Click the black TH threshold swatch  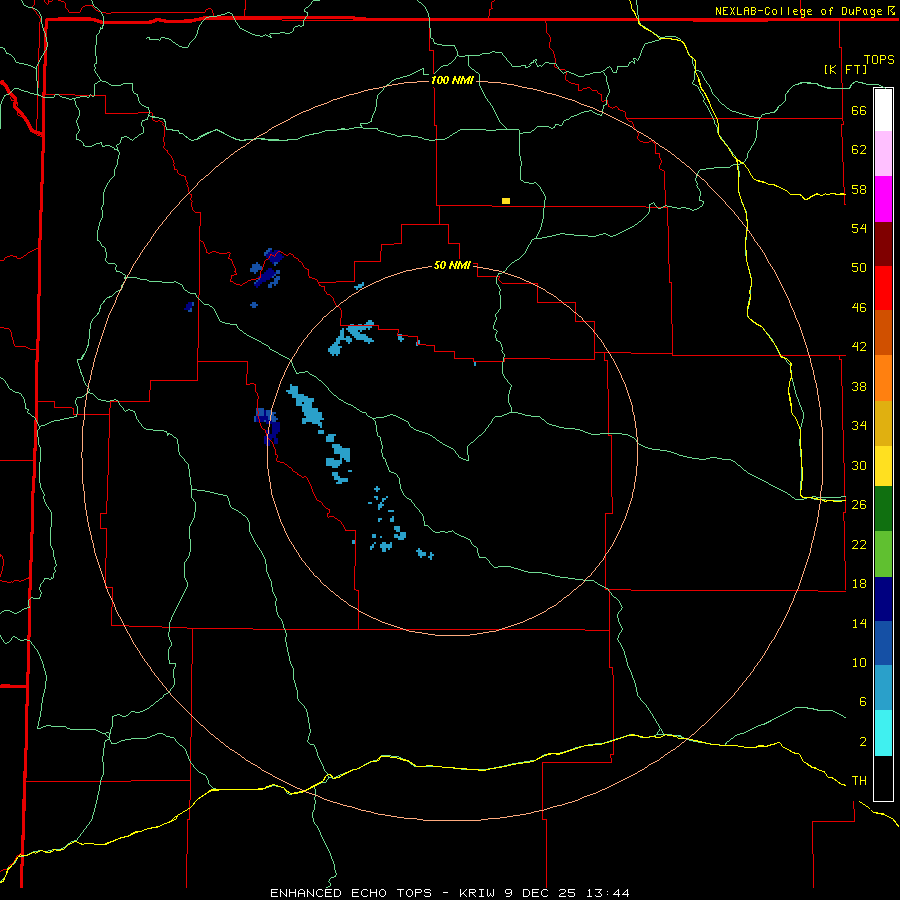(x=883, y=778)
